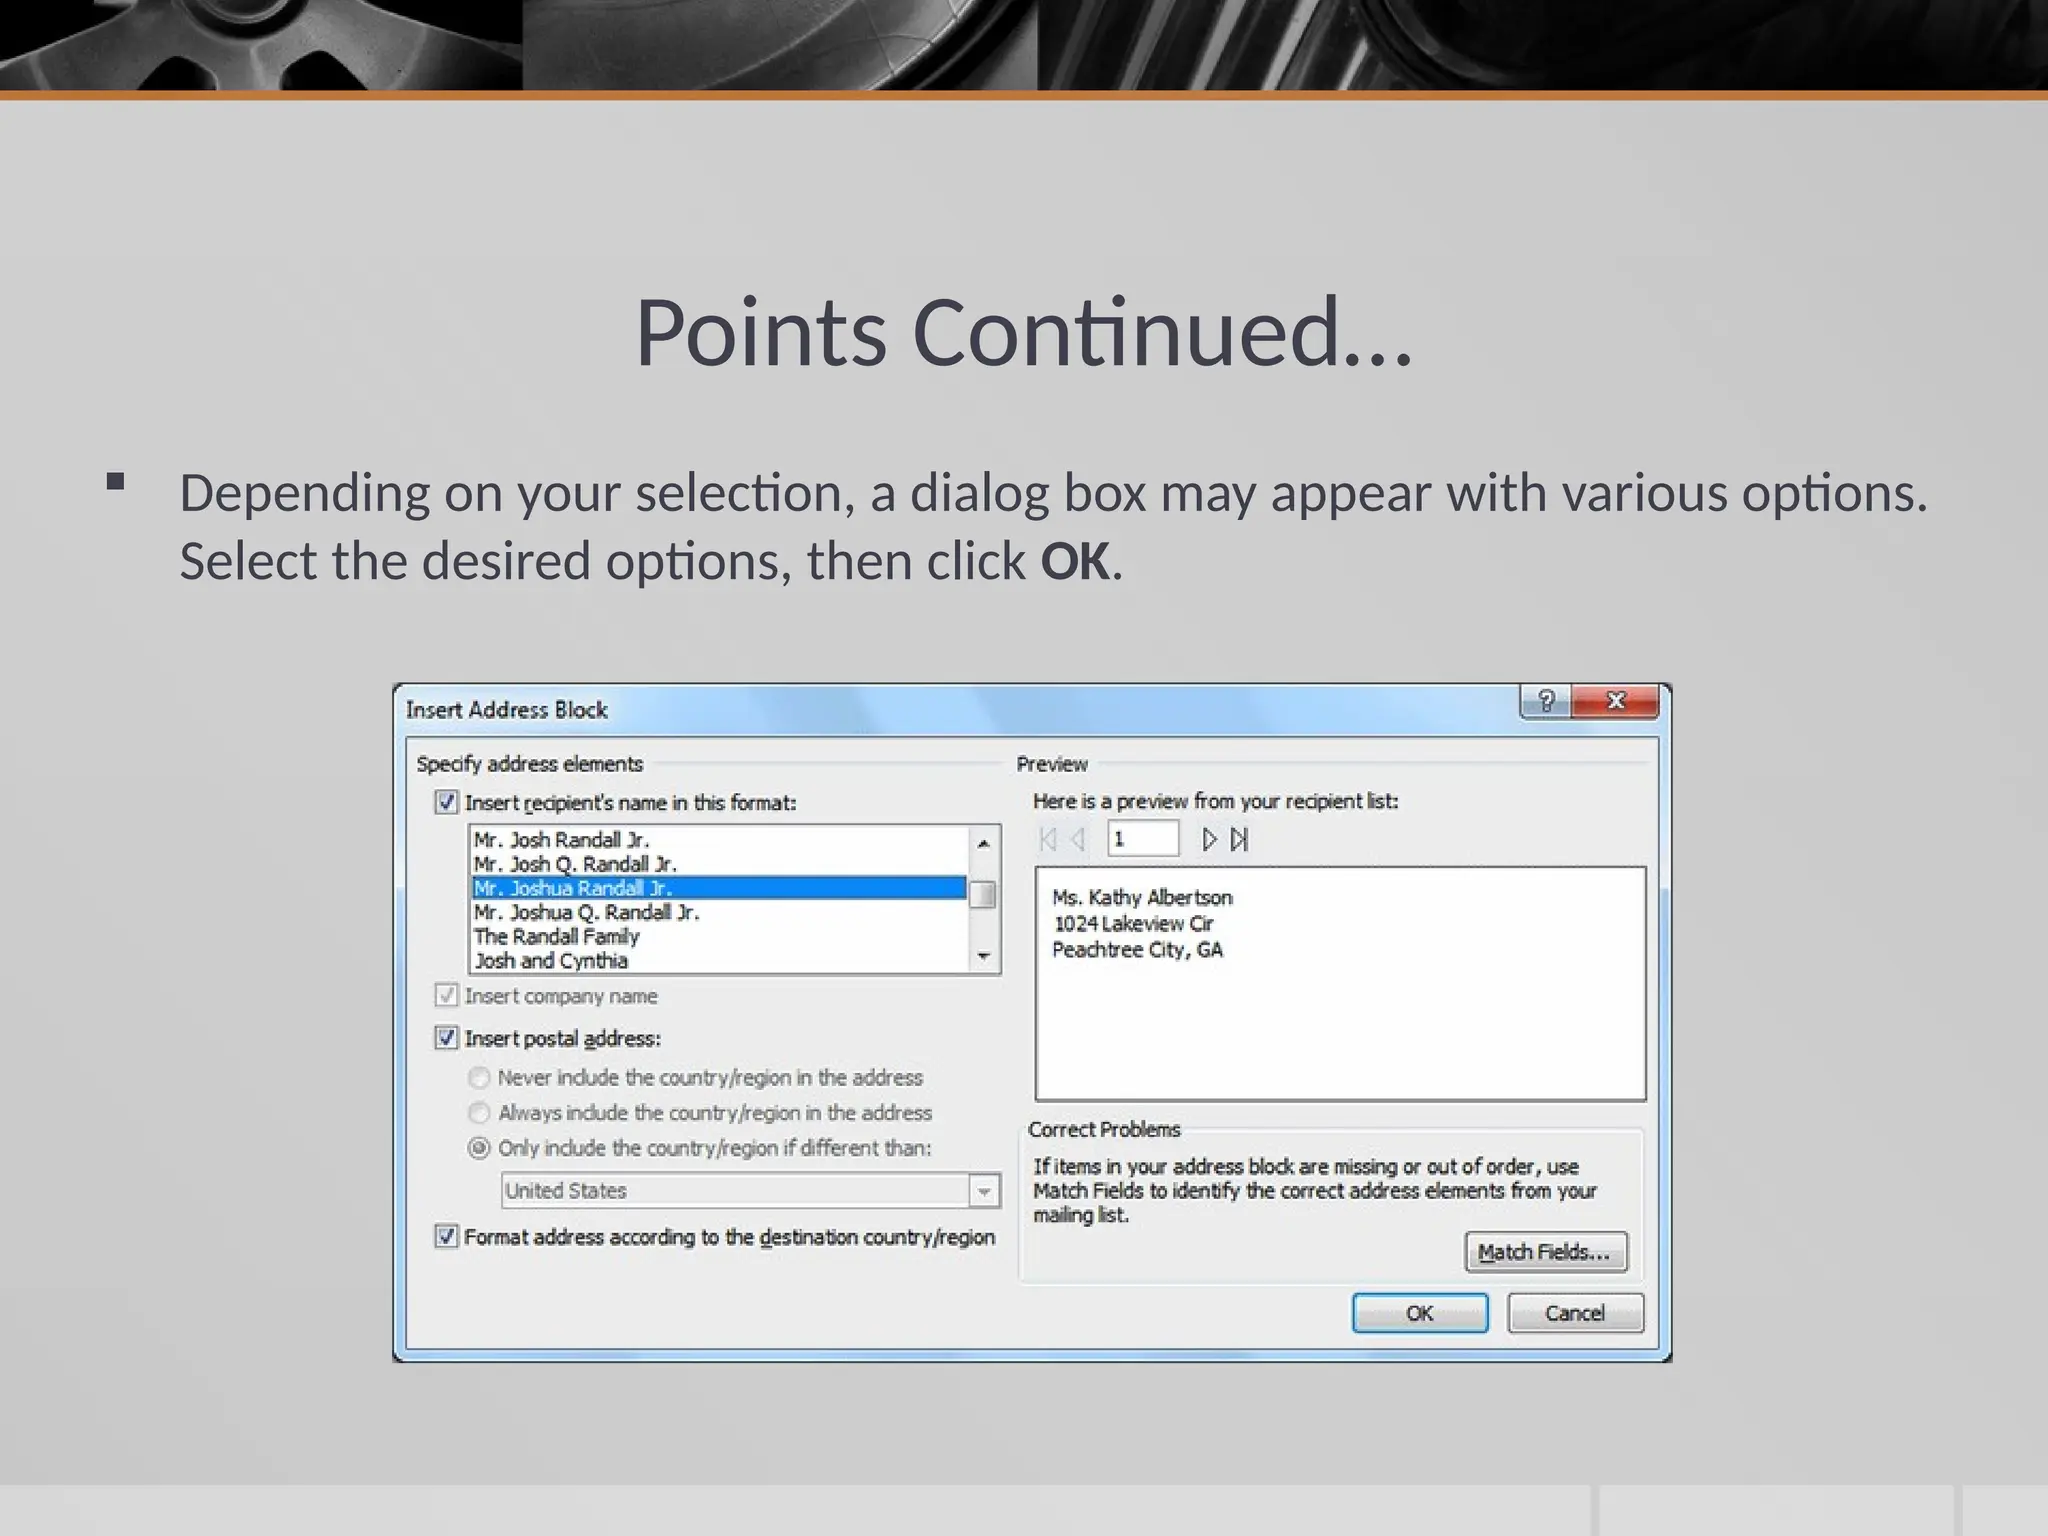This screenshot has width=2048, height=1536.
Task: Click the name format list scrollbar thumb
Action: [984, 894]
